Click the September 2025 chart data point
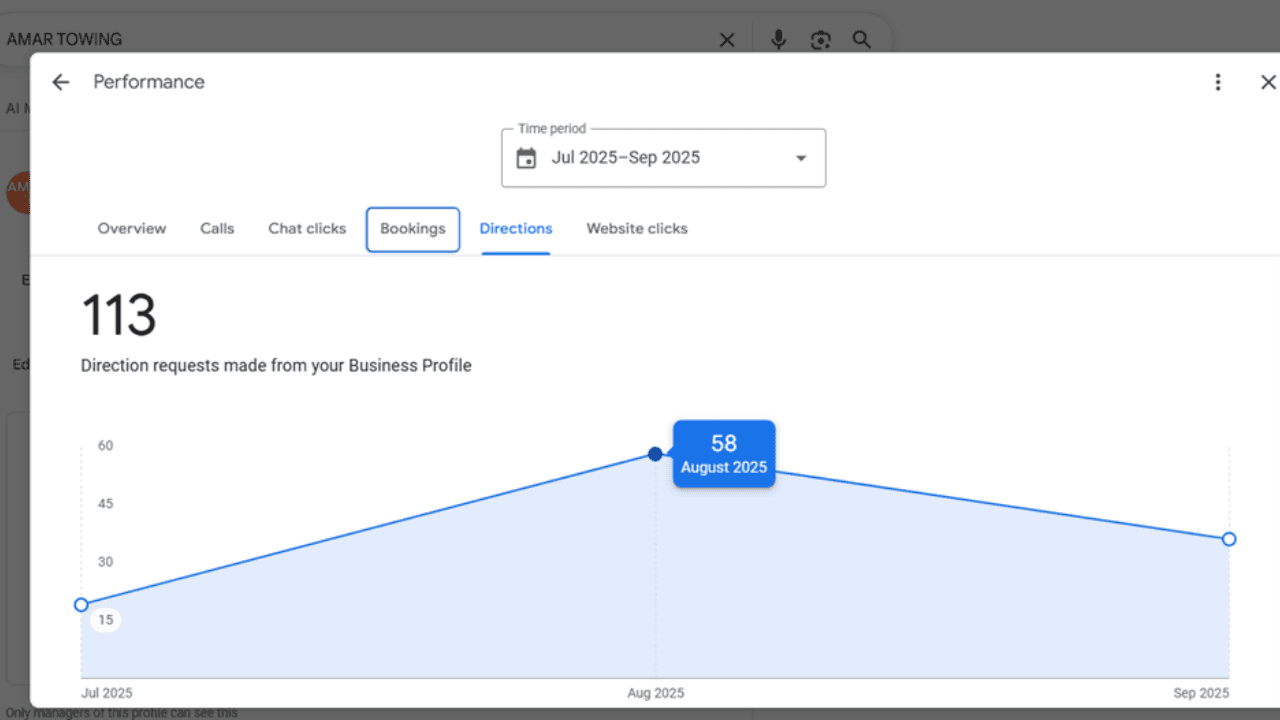The width and height of the screenshot is (1280, 720). click(x=1229, y=539)
